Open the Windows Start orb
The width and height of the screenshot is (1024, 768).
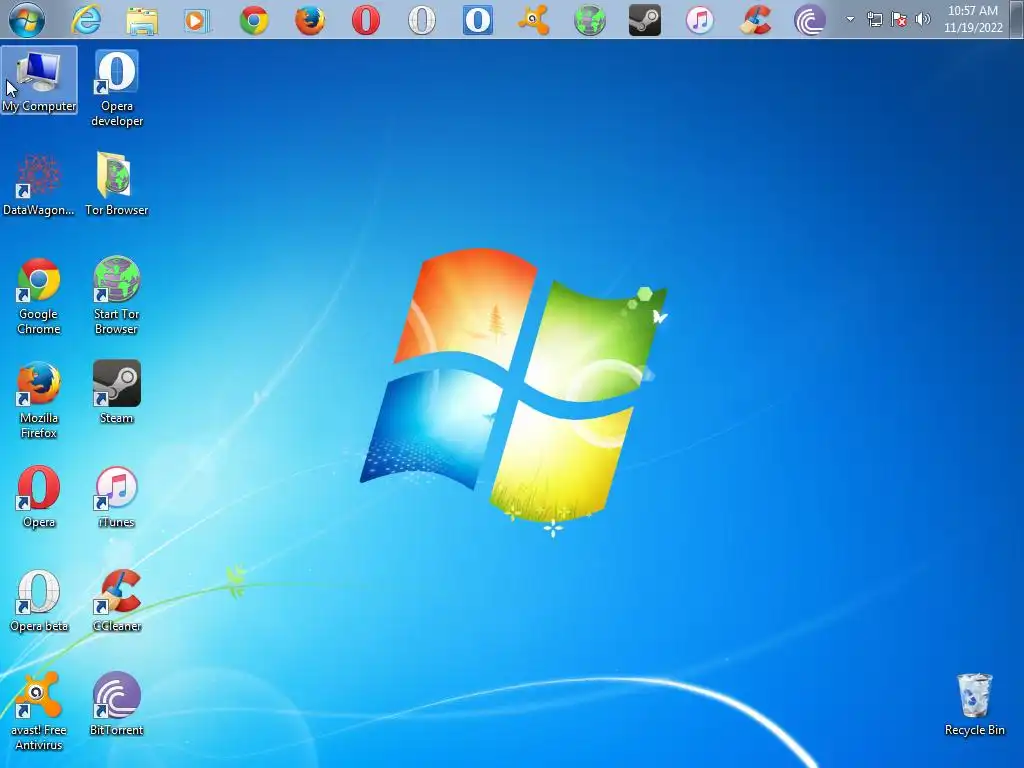click(27, 20)
